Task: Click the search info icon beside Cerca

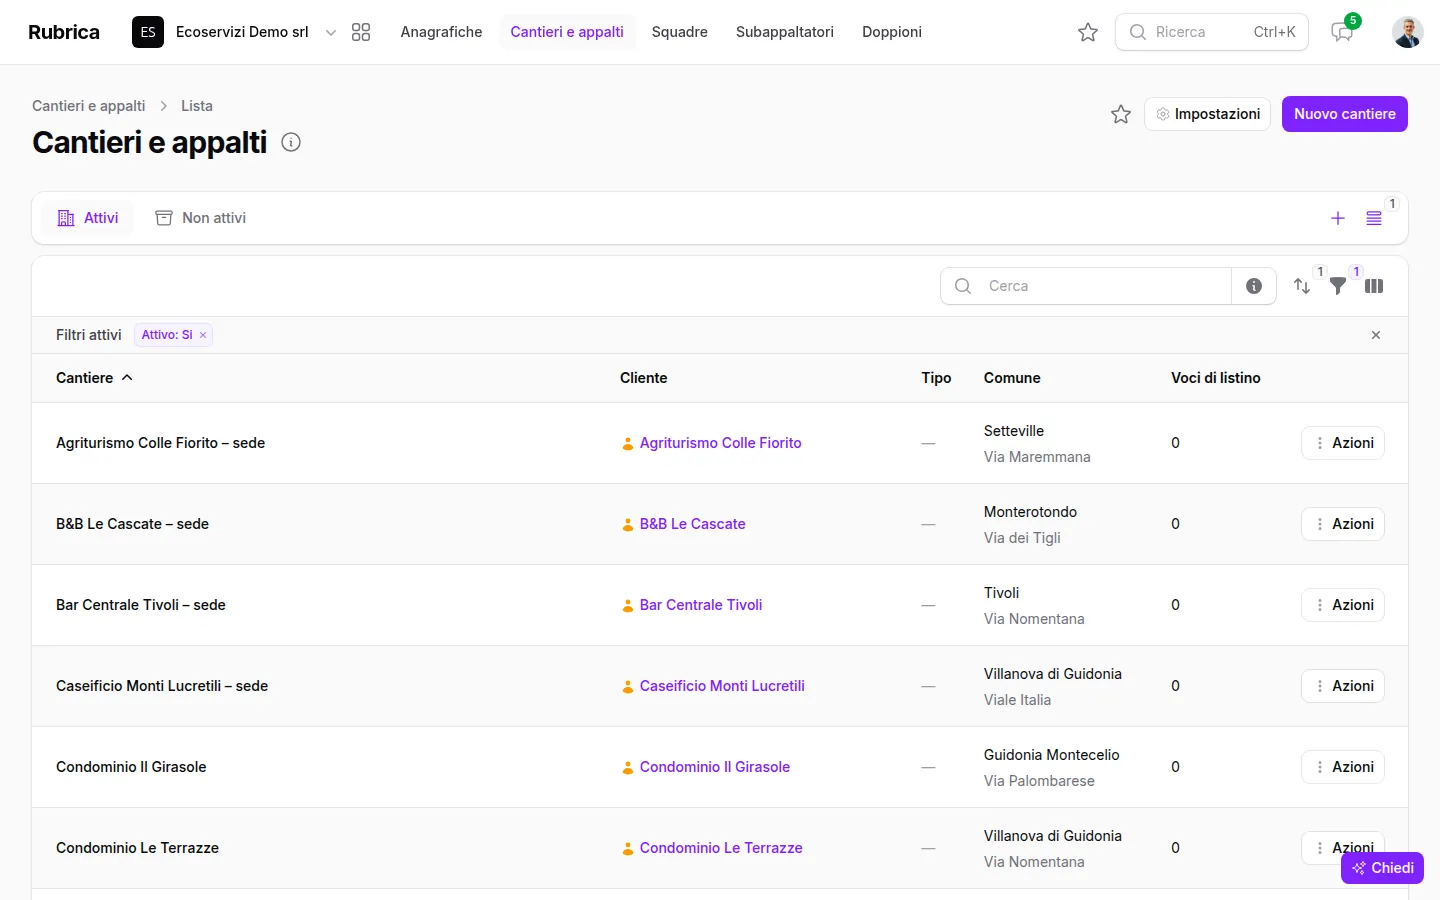Action: pyautogui.click(x=1254, y=286)
